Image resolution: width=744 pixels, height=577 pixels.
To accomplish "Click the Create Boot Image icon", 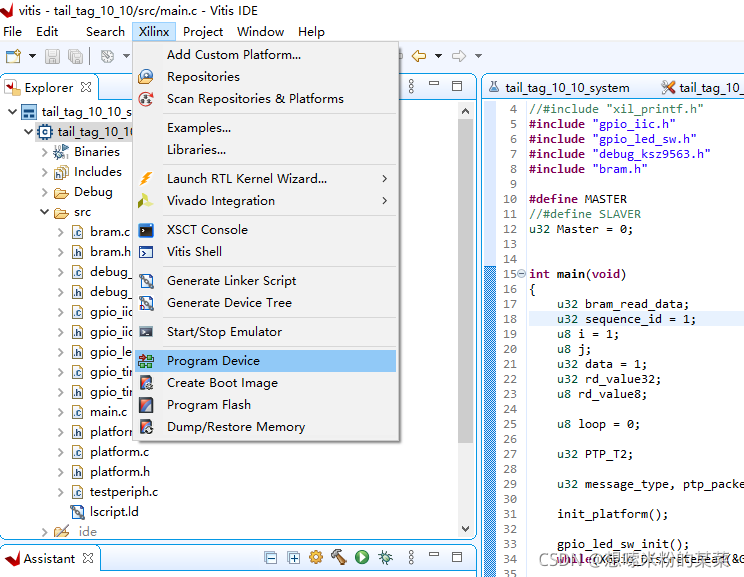I will pos(146,383).
